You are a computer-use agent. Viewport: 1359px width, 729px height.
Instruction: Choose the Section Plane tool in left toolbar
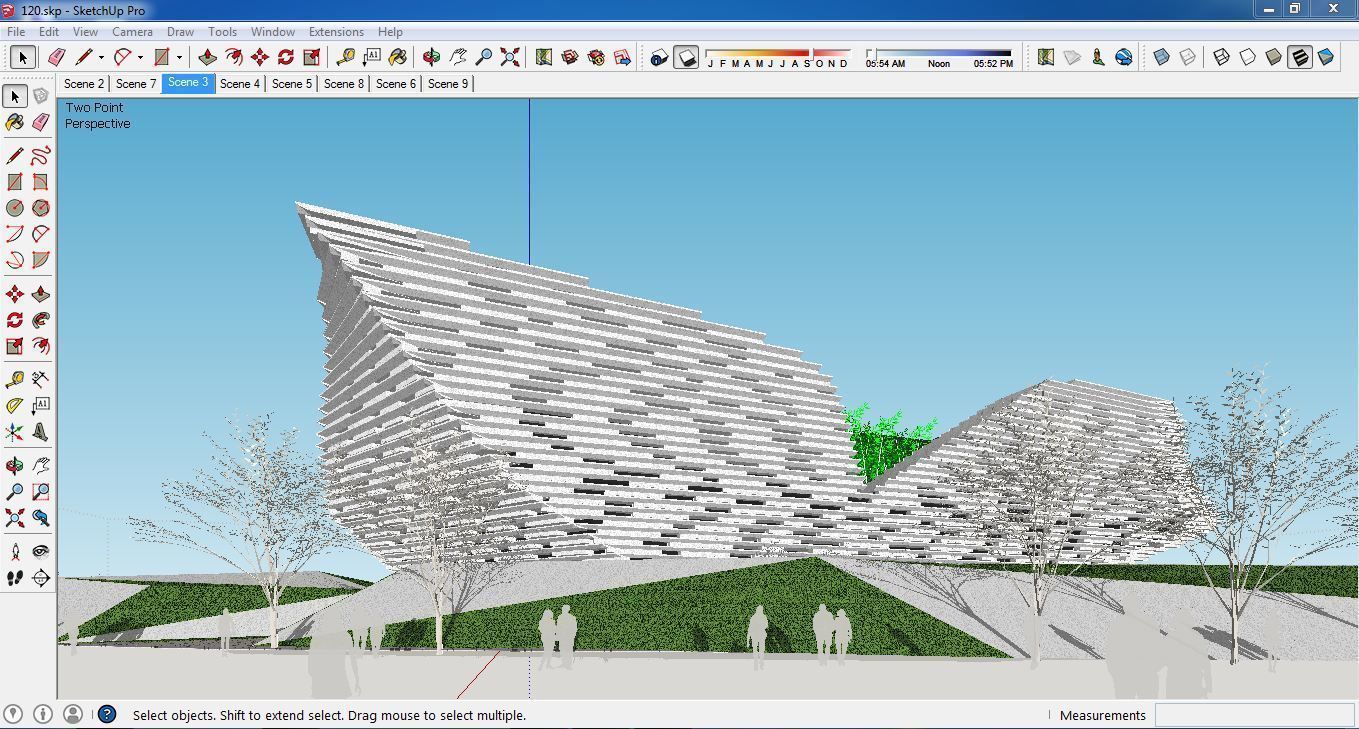(40, 577)
